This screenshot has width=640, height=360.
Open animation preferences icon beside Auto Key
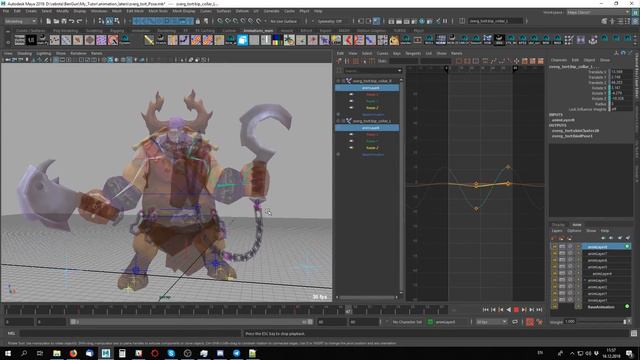[540, 322]
